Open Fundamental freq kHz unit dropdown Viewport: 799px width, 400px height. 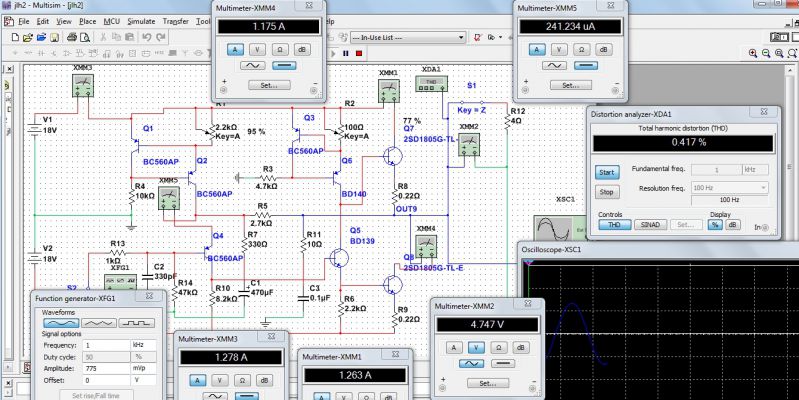click(755, 169)
